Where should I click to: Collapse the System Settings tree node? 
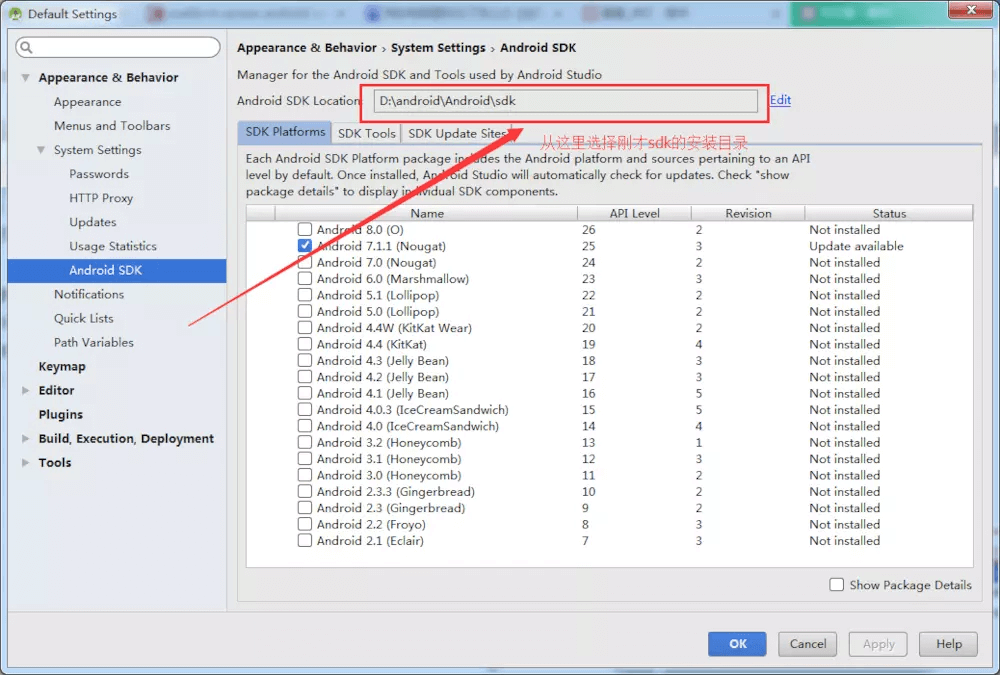coord(41,150)
